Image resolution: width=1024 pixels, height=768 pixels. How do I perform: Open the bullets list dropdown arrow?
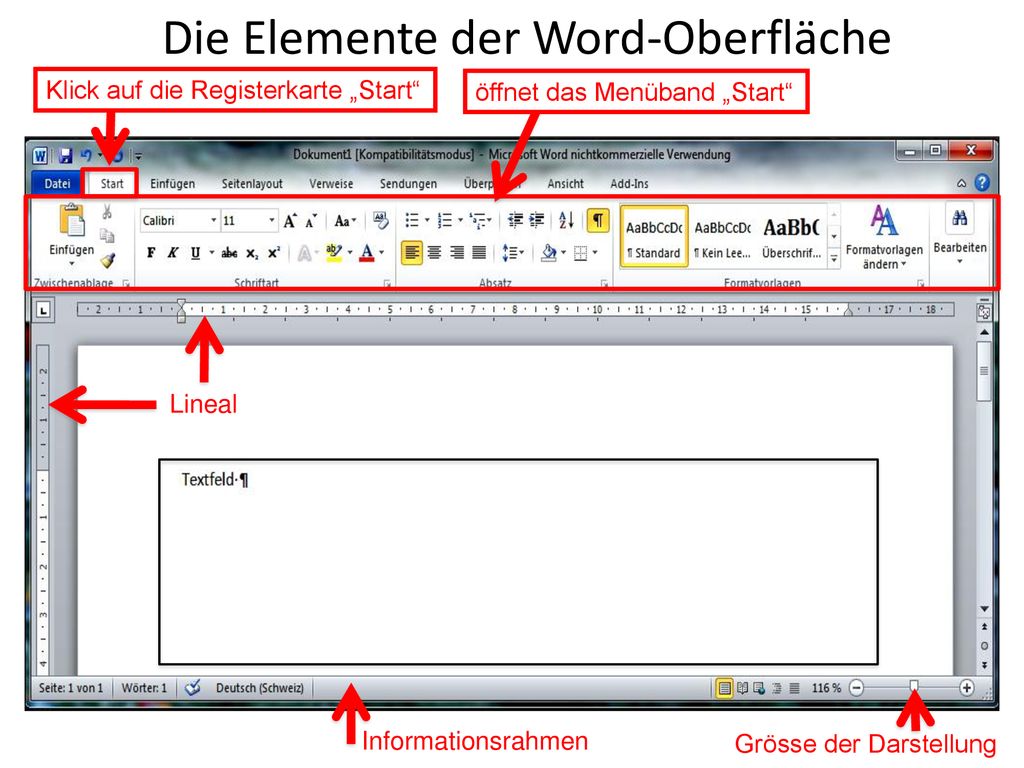click(x=427, y=221)
